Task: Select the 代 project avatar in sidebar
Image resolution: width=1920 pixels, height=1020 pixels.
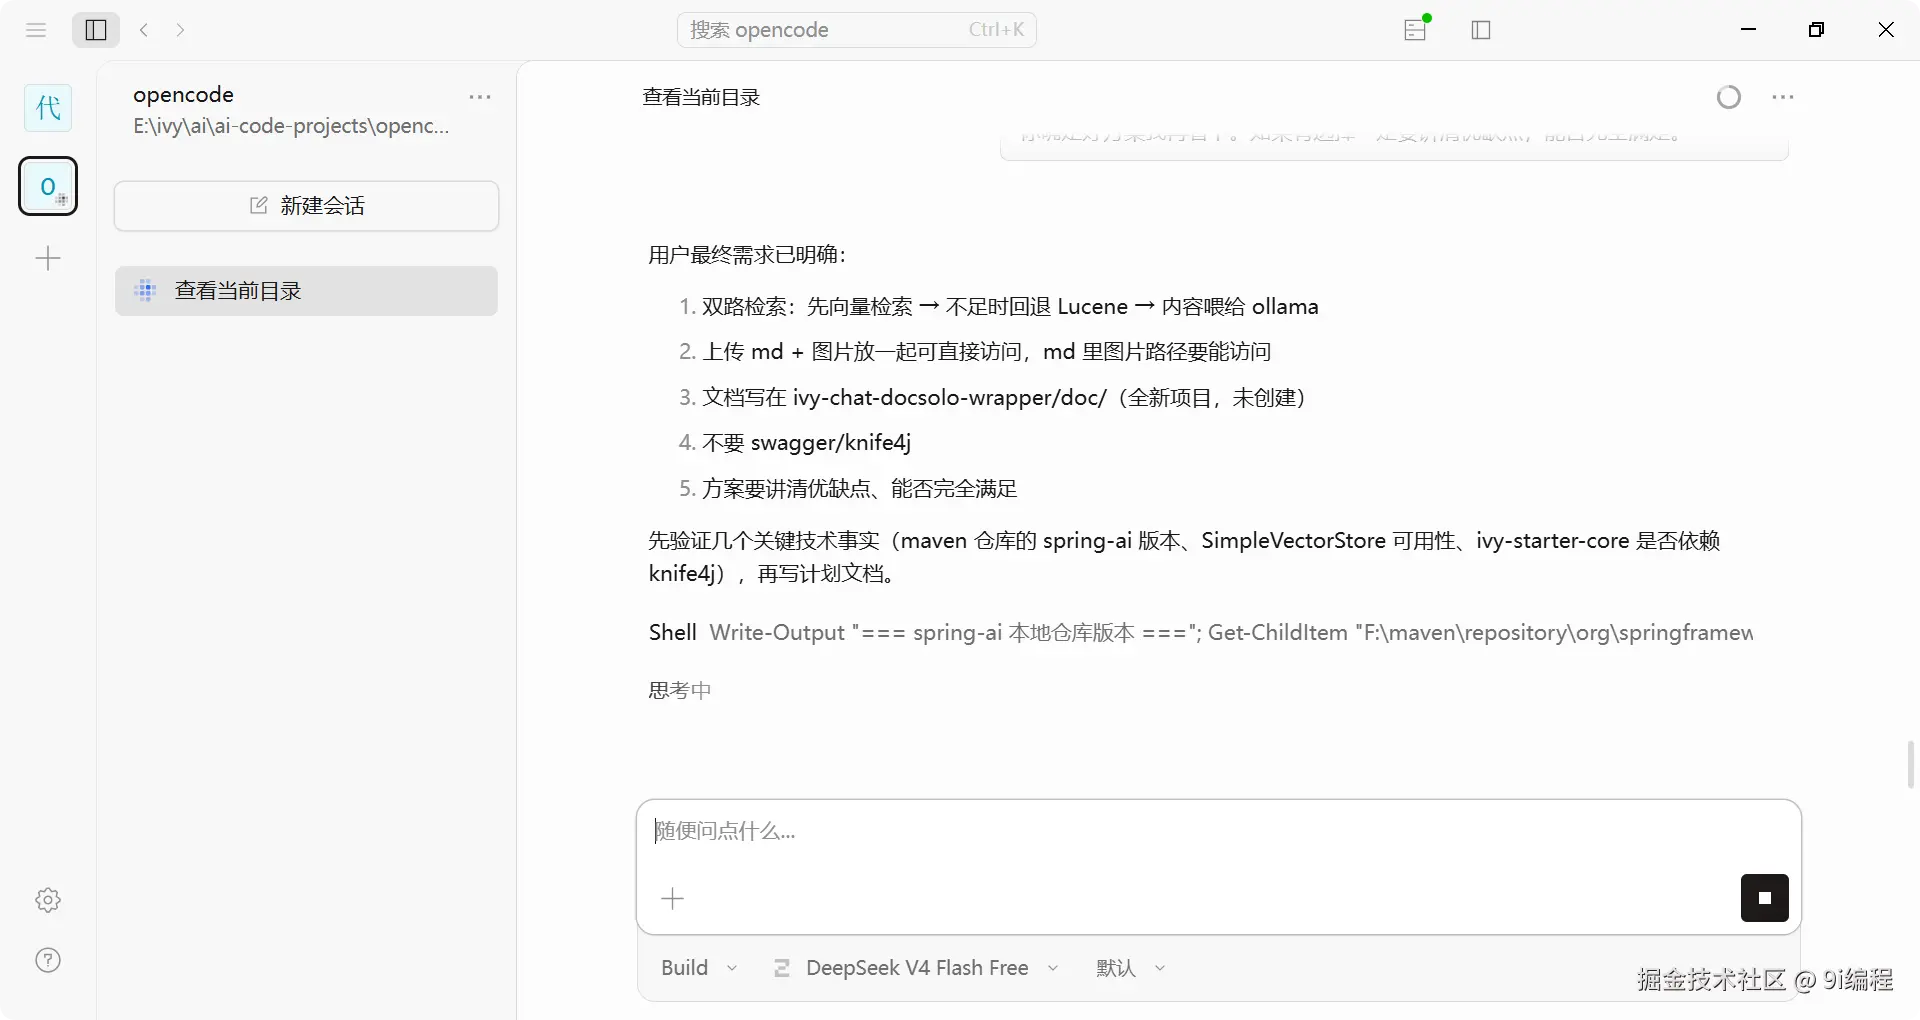Action: (x=48, y=108)
